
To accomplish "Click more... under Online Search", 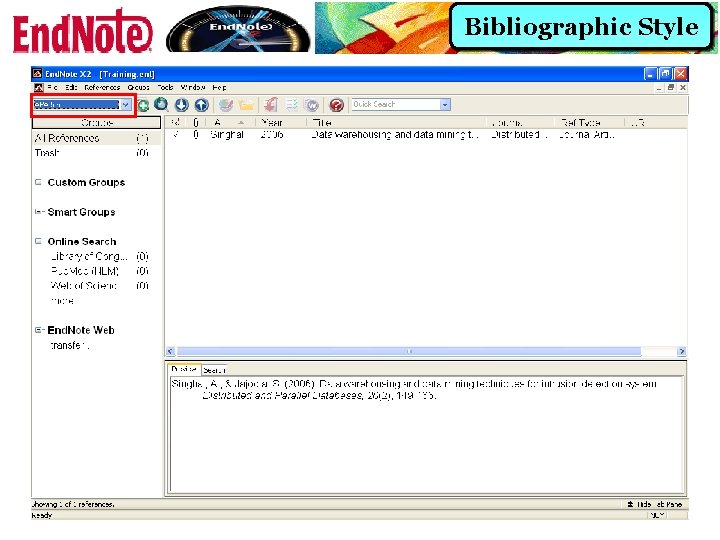I will [62, 301].
